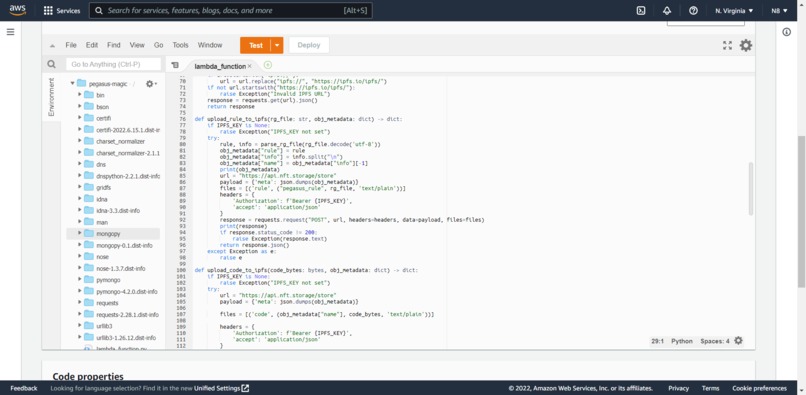806x395 pixels.
Task: Expand the gridfs folder arrow
Action: point(80,187)
